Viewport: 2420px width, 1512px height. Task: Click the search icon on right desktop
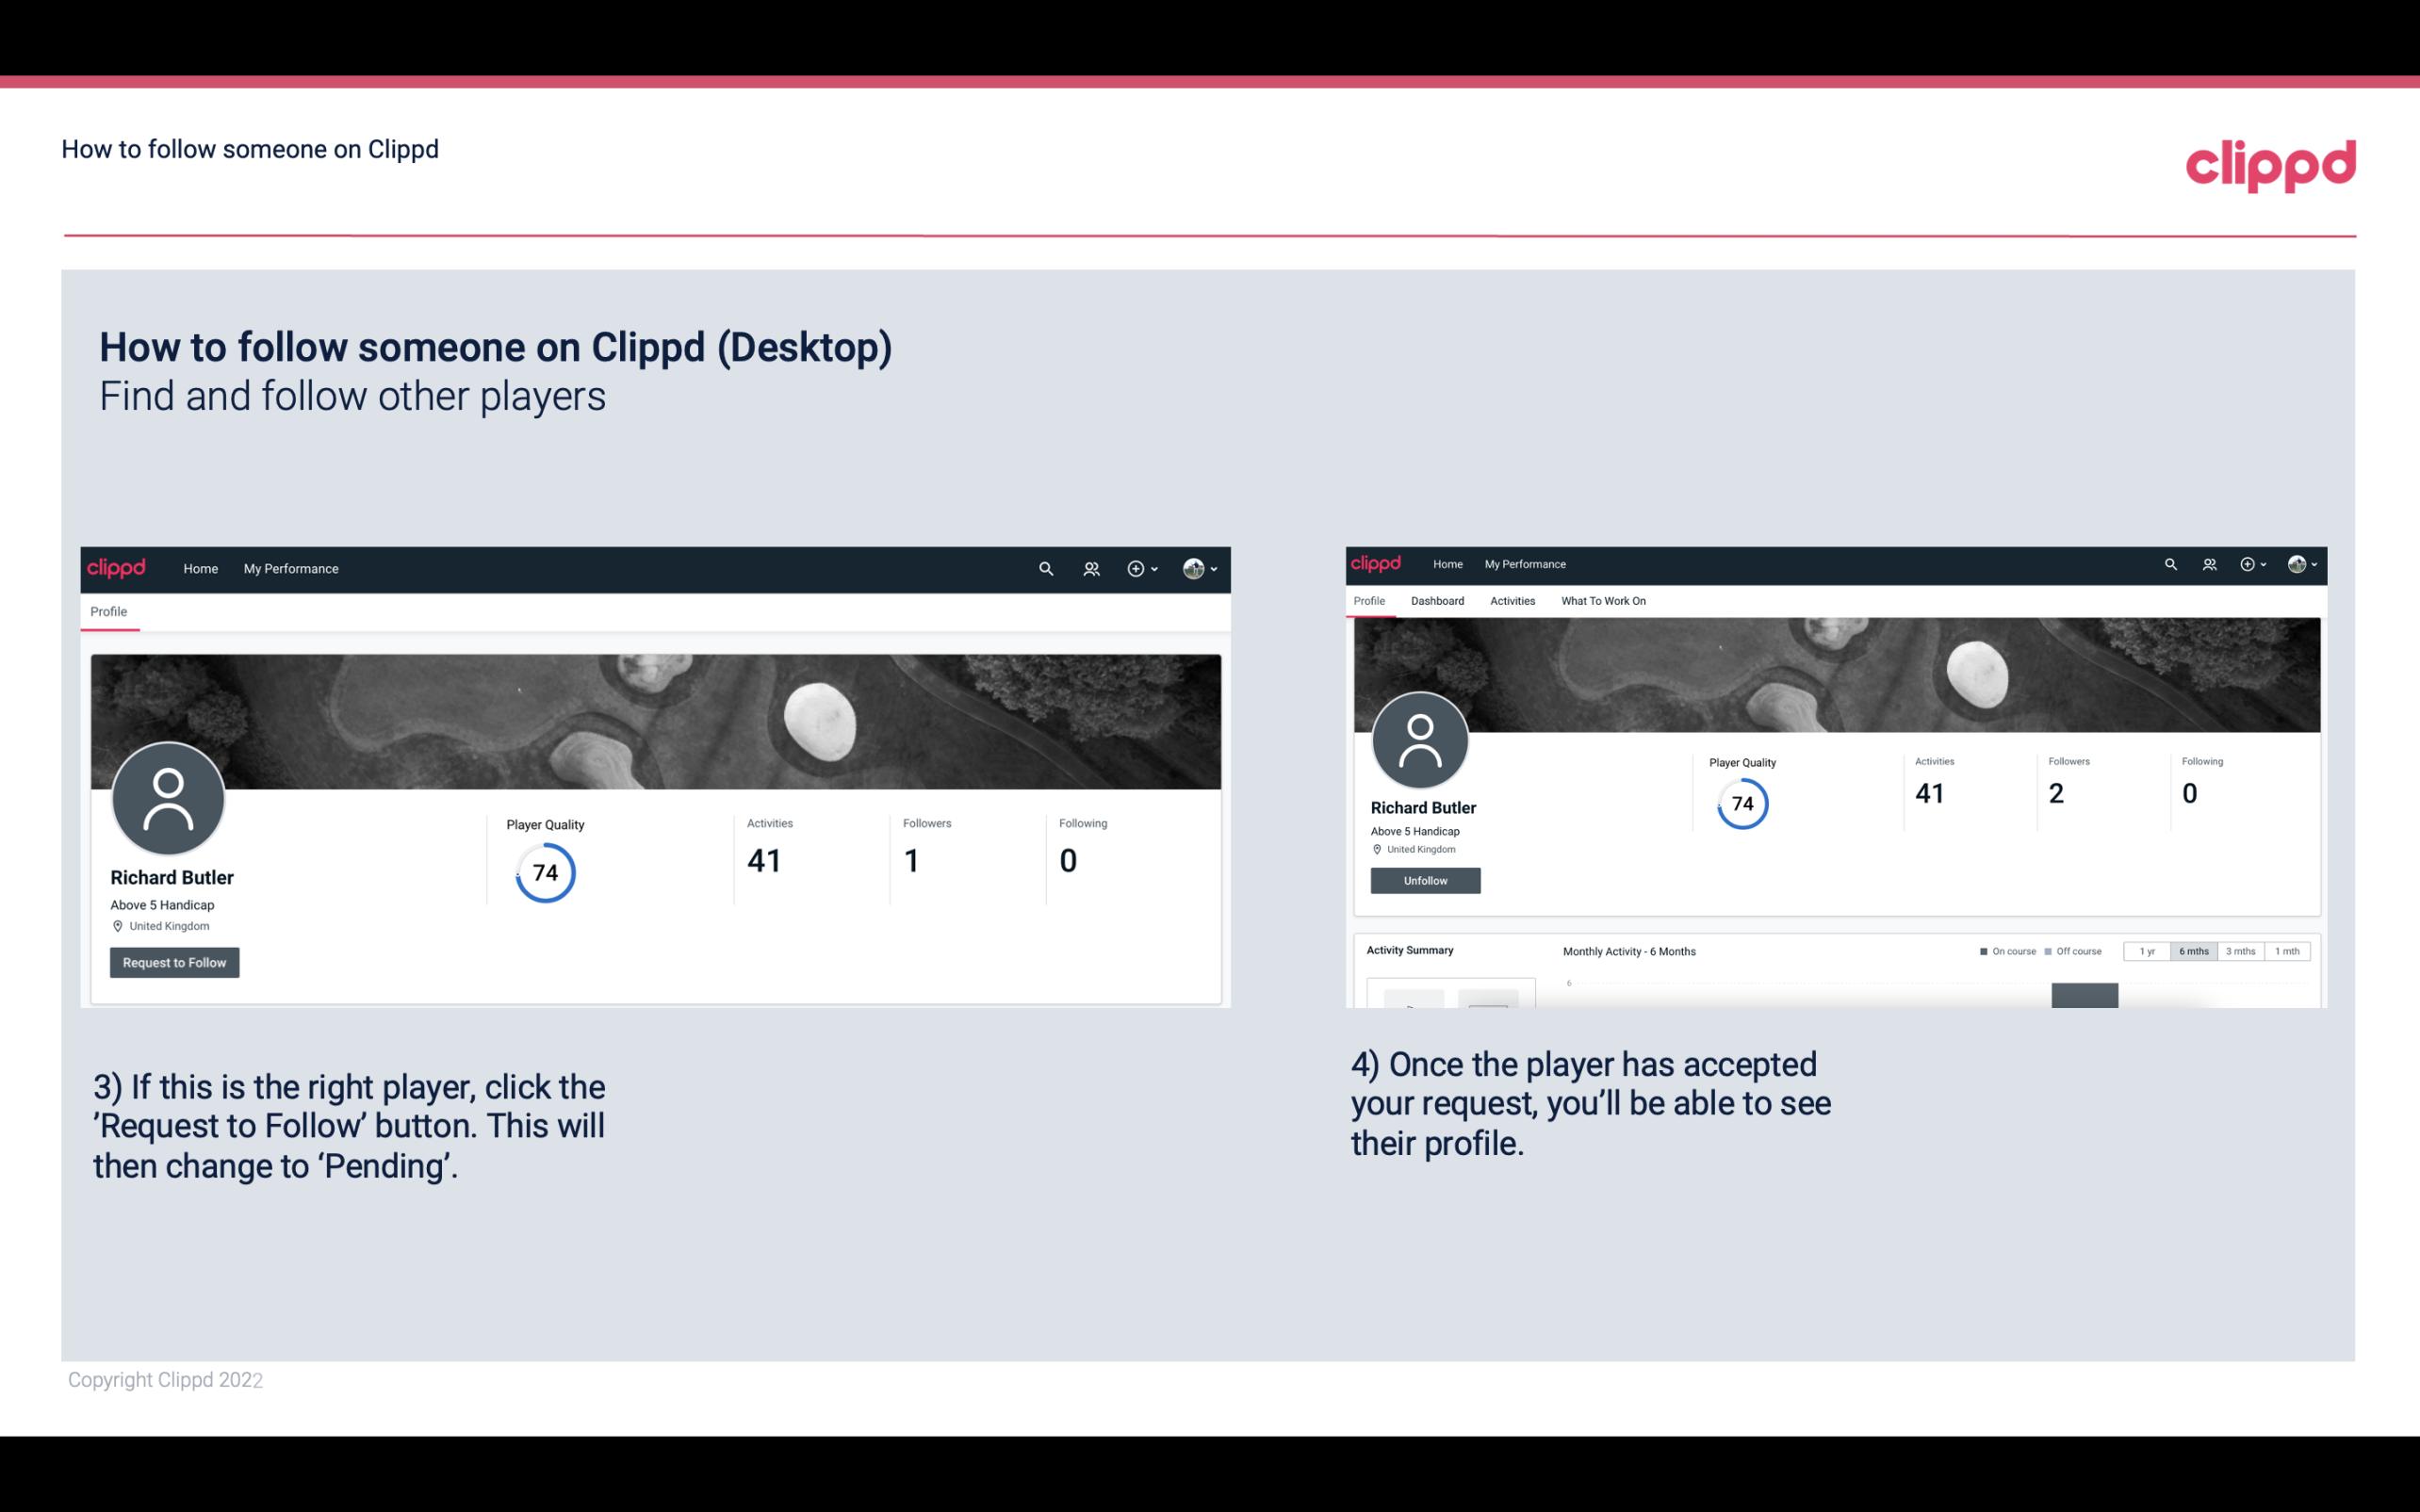coord(2171,562)
